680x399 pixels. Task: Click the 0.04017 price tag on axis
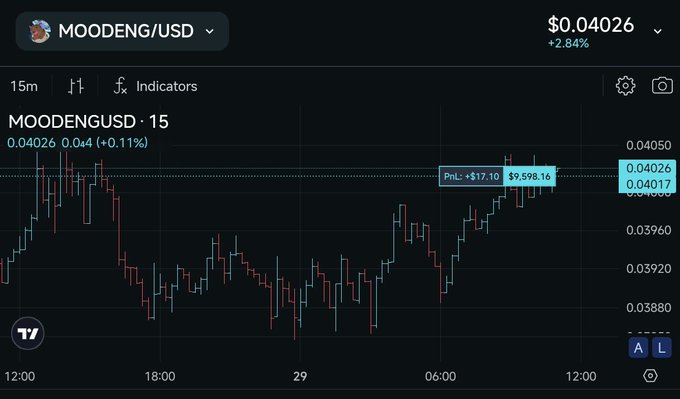(x=648, y=184)
